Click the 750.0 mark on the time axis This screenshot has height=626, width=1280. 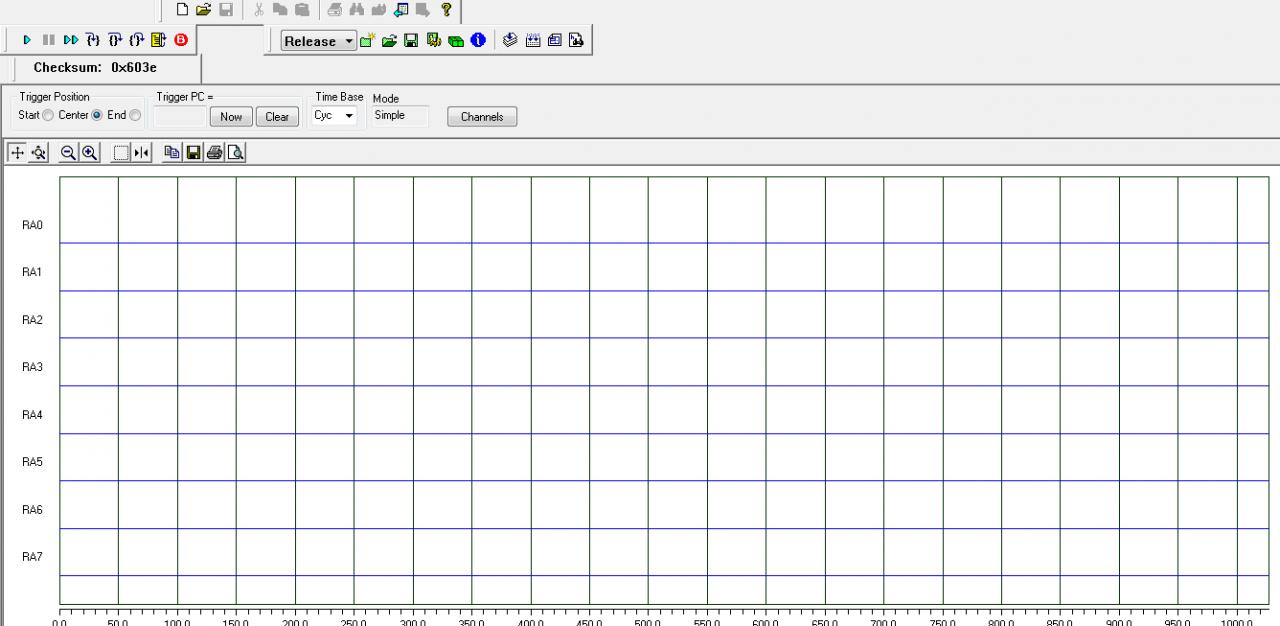(942, 621)
